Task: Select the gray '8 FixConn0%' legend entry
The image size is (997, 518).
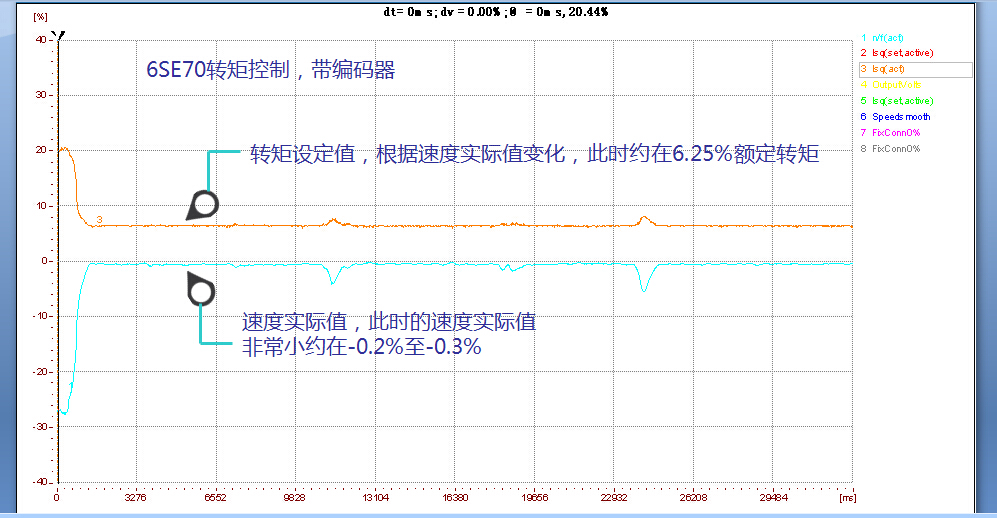Action: tap(890, 148)
